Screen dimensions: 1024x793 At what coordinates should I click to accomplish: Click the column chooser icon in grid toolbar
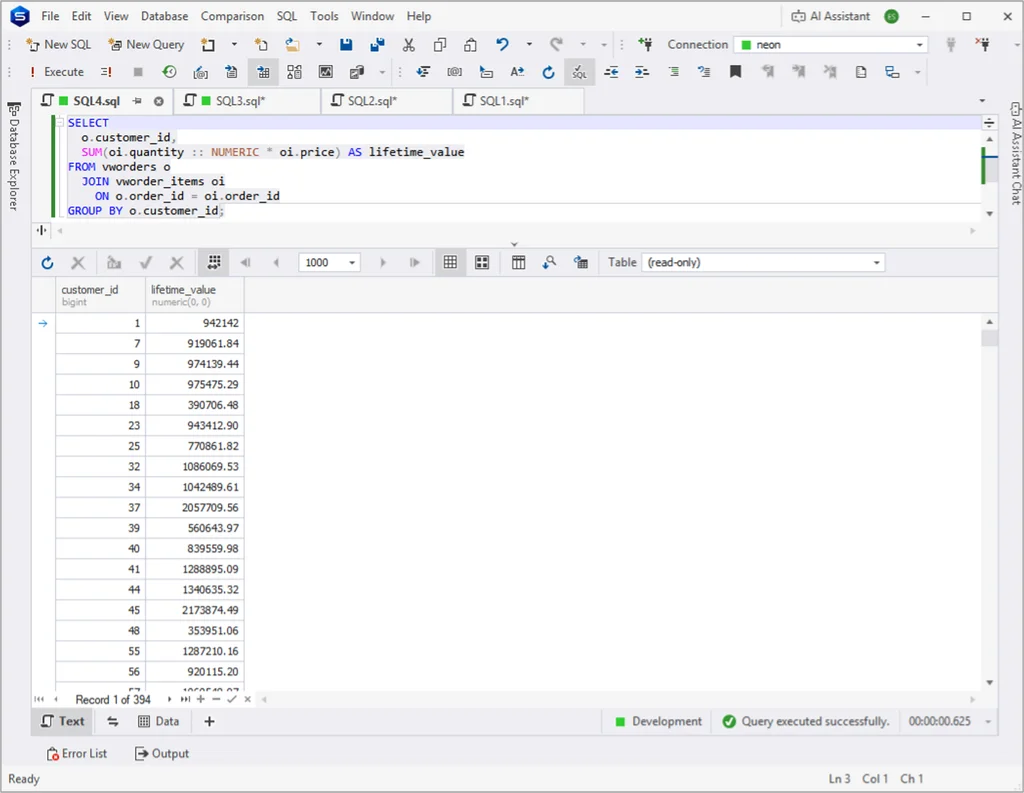[x=519, y=263]
